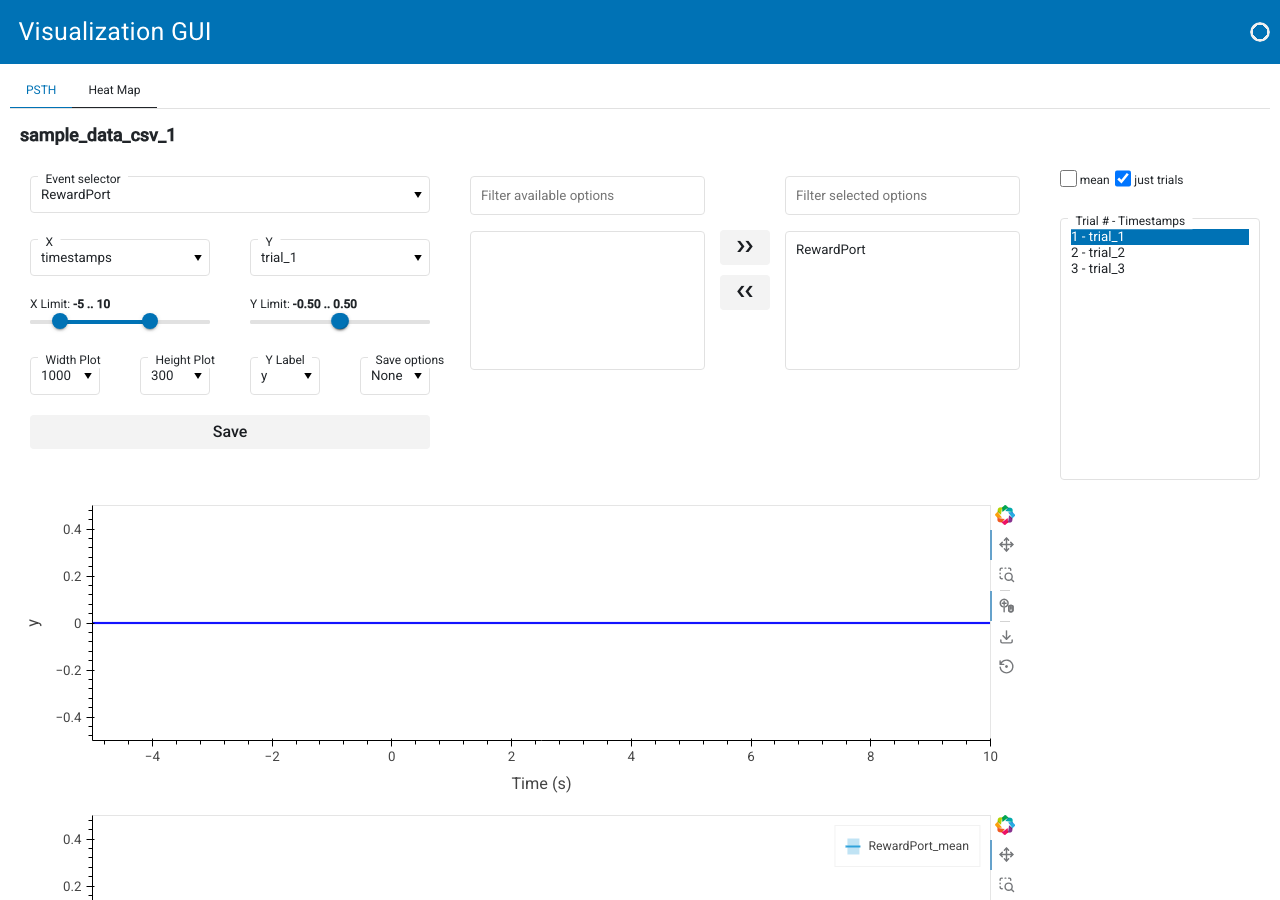Focus the Filter selected options field

pos(902,196)
